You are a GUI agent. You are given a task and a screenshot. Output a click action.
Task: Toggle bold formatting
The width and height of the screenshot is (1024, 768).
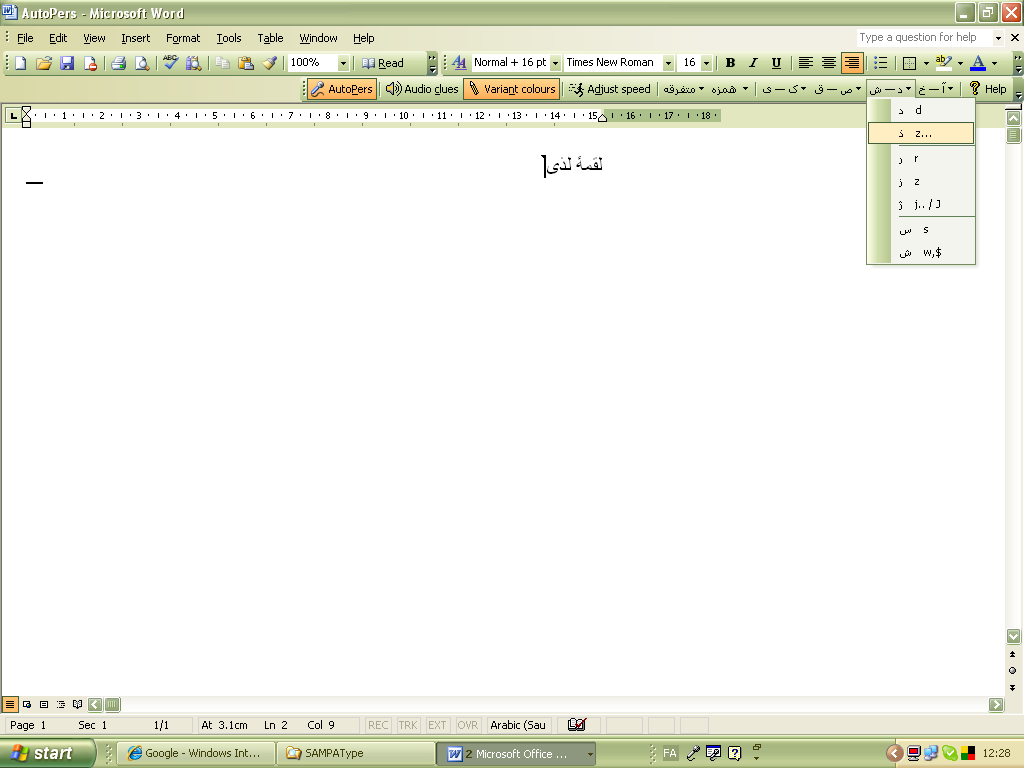[729, 61]
